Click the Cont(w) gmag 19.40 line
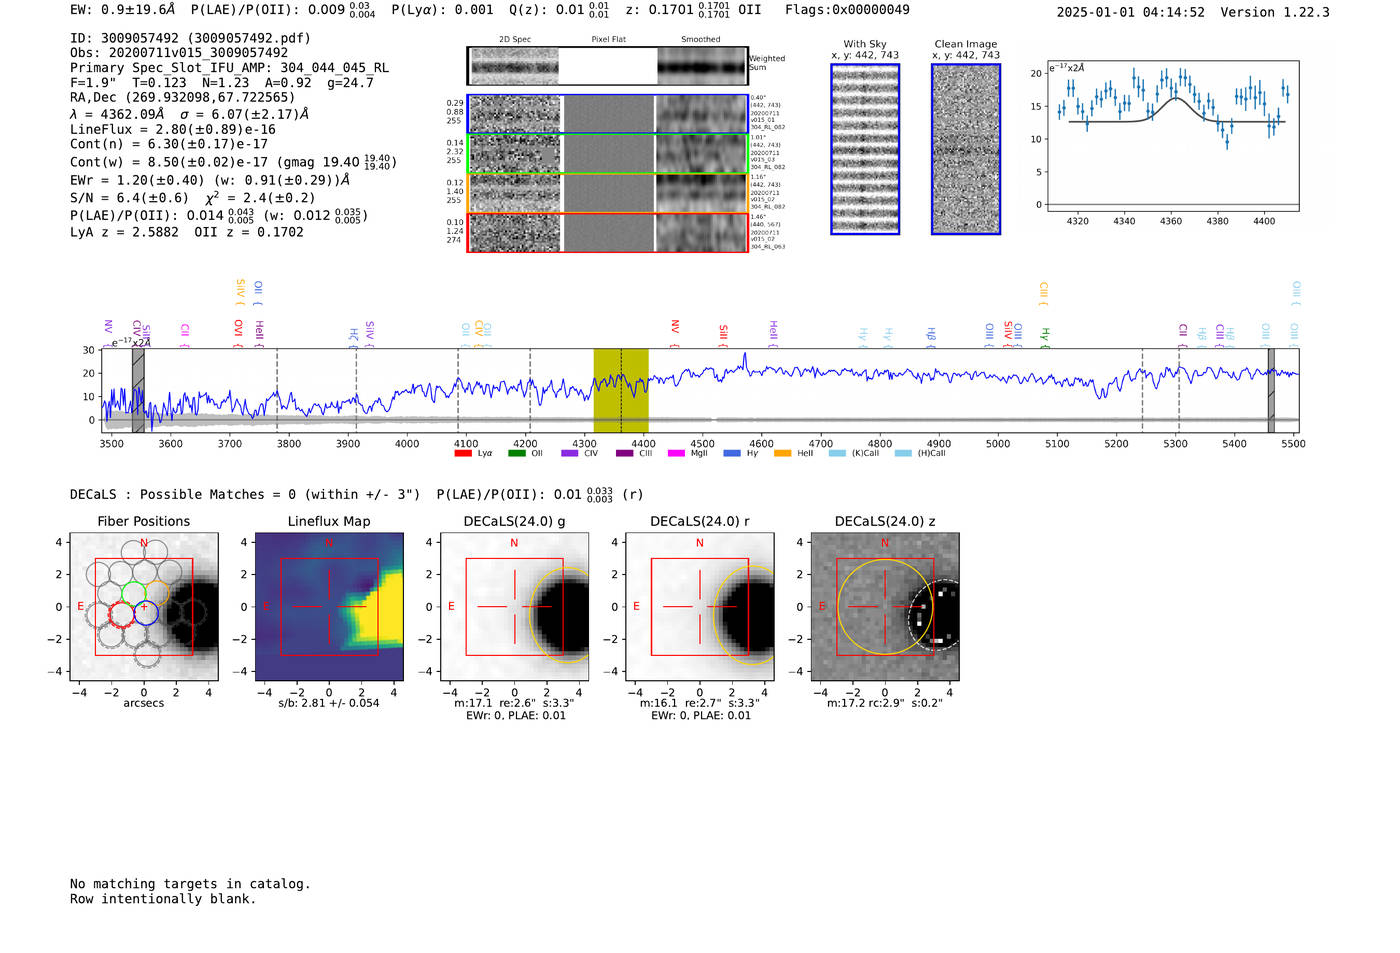Screen dimensions: 1400x953 coord(233,161)
